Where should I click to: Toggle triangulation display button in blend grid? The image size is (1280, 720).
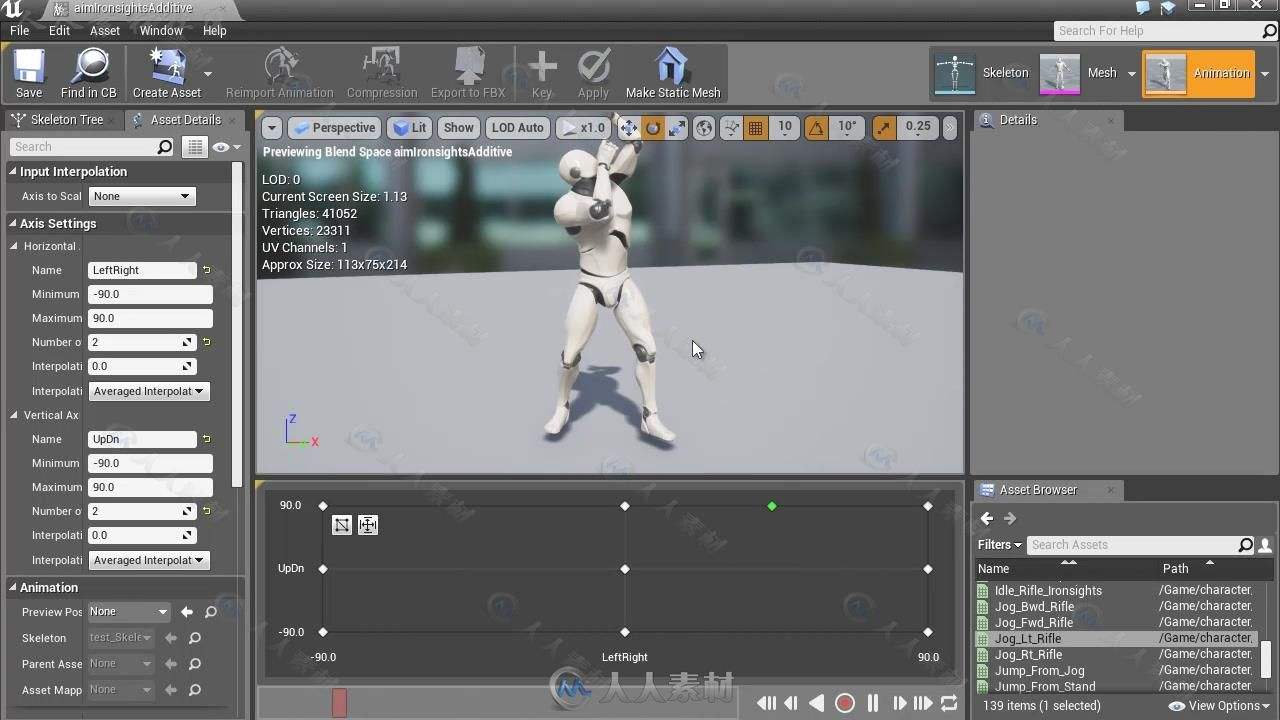click(x=342, y=525)
